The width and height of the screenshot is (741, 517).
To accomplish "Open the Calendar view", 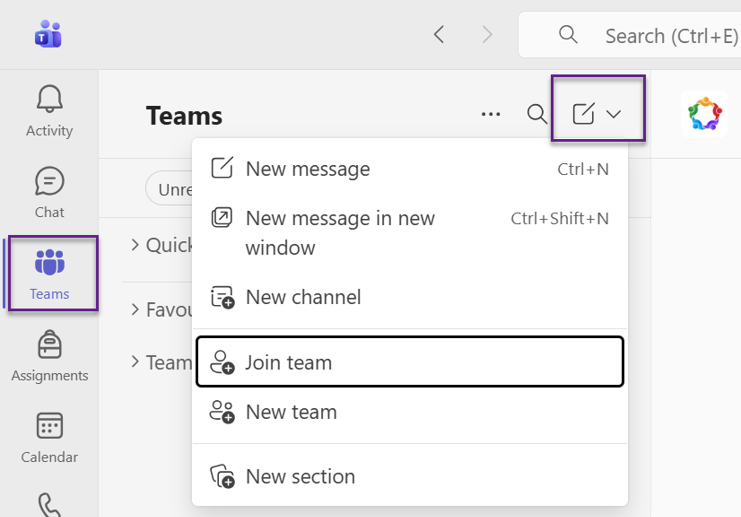I will 49,438.
